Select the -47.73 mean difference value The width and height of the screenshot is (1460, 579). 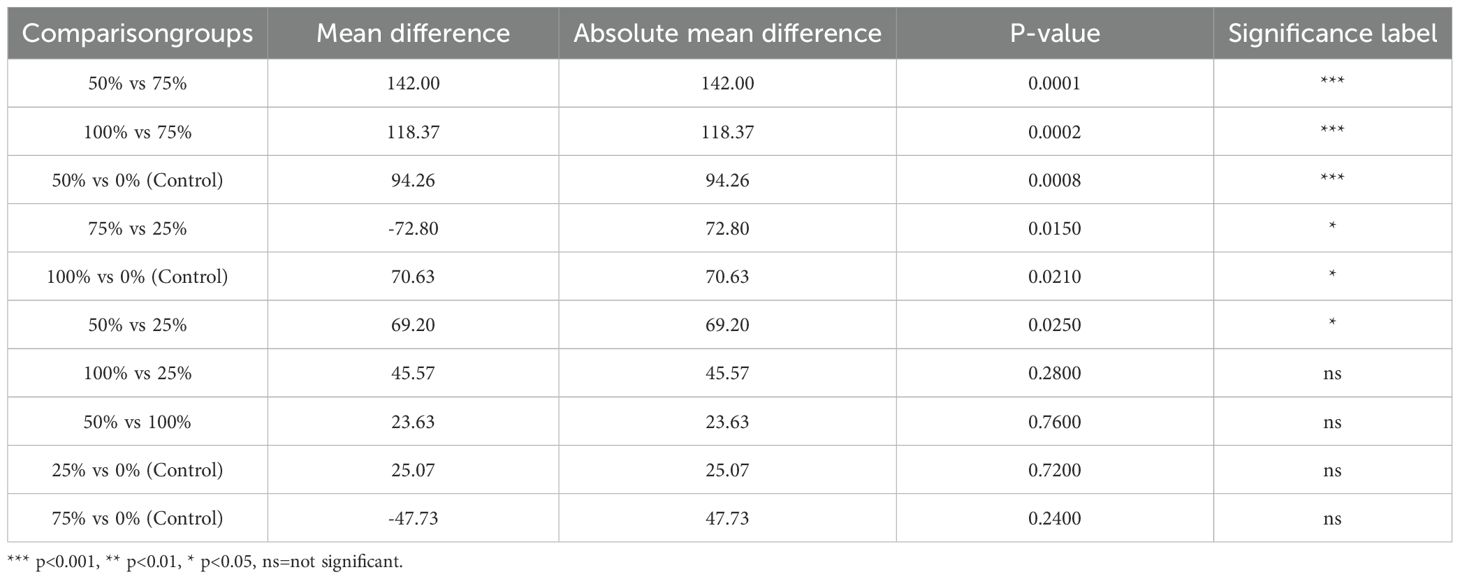(413, 518)
